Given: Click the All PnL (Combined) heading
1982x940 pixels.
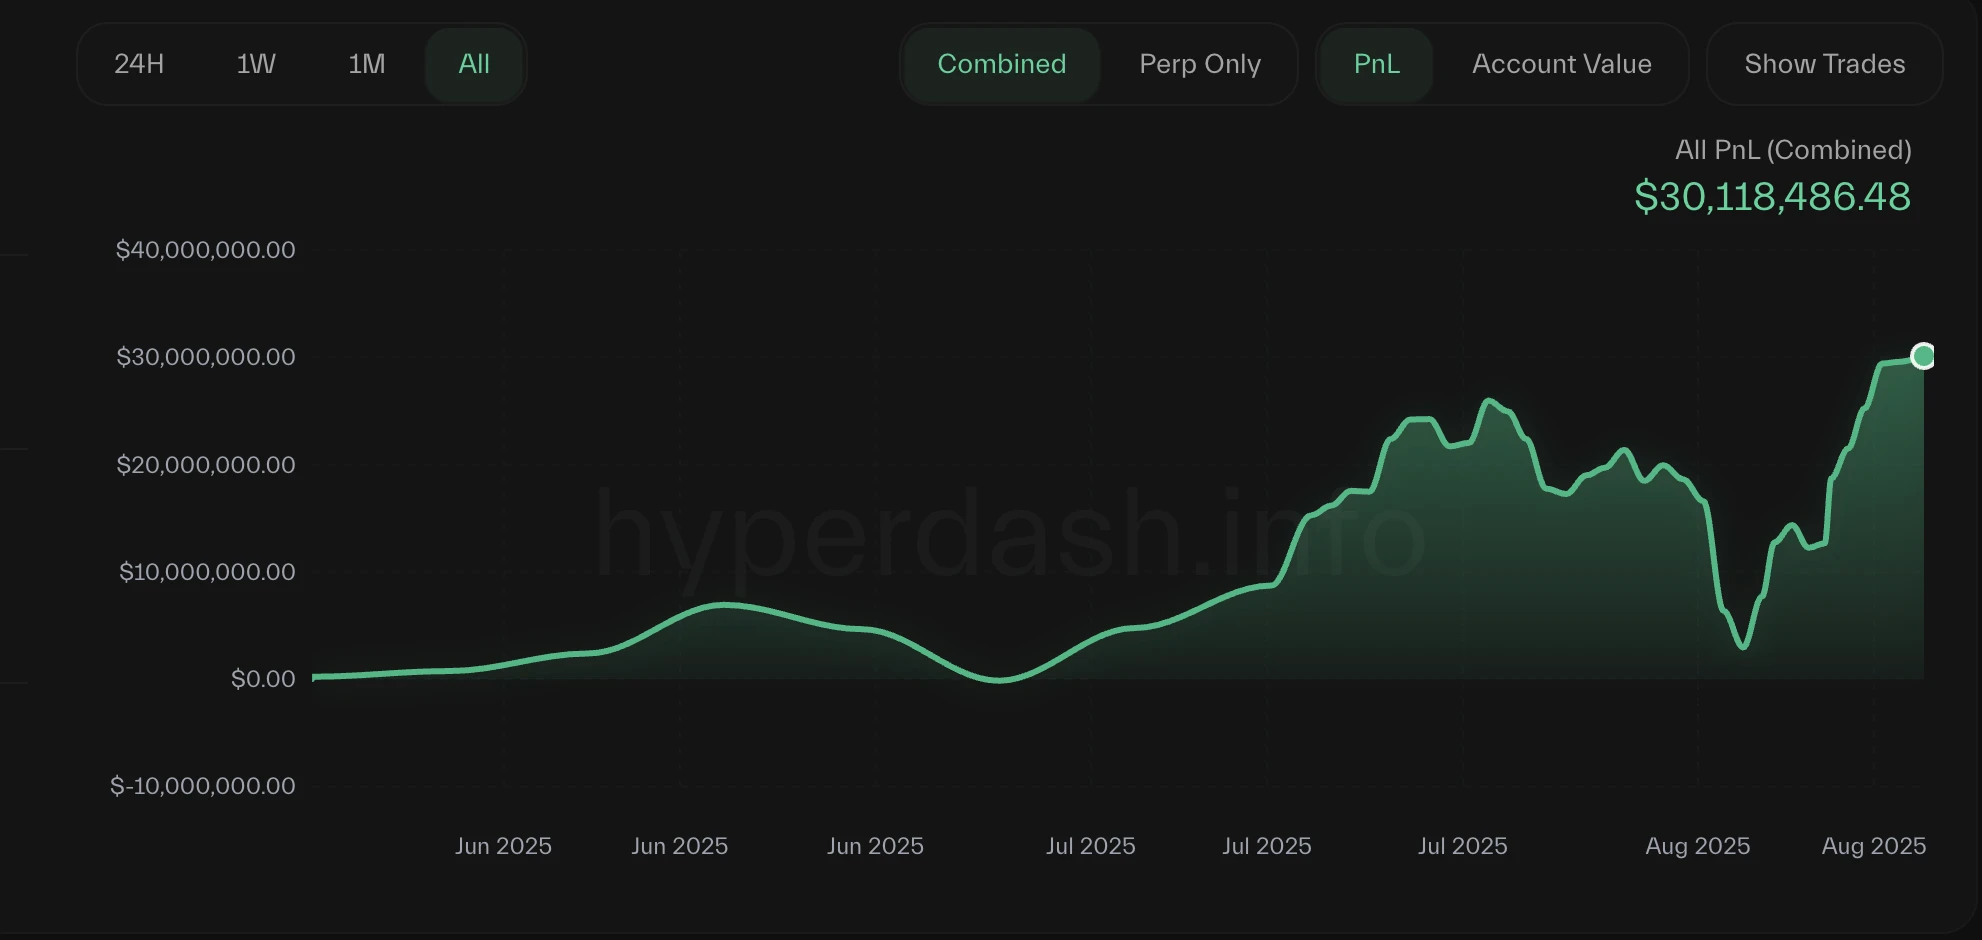Looking at the screenshot, I should 1793,149.
